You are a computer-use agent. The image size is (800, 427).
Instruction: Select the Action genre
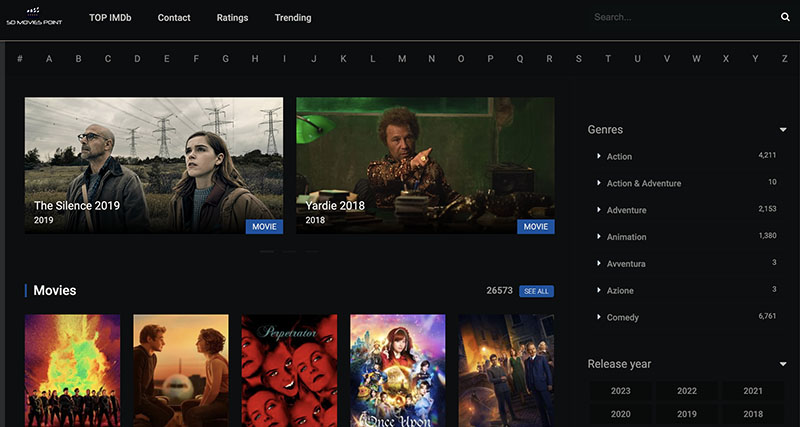(619, 157)
